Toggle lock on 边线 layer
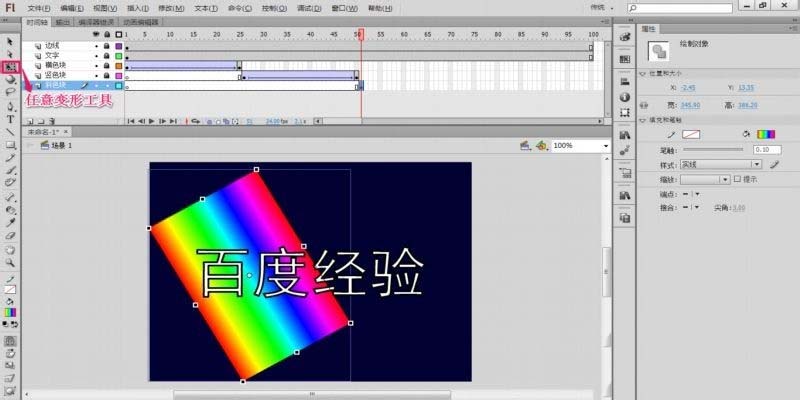 click(x=107, y=46)
